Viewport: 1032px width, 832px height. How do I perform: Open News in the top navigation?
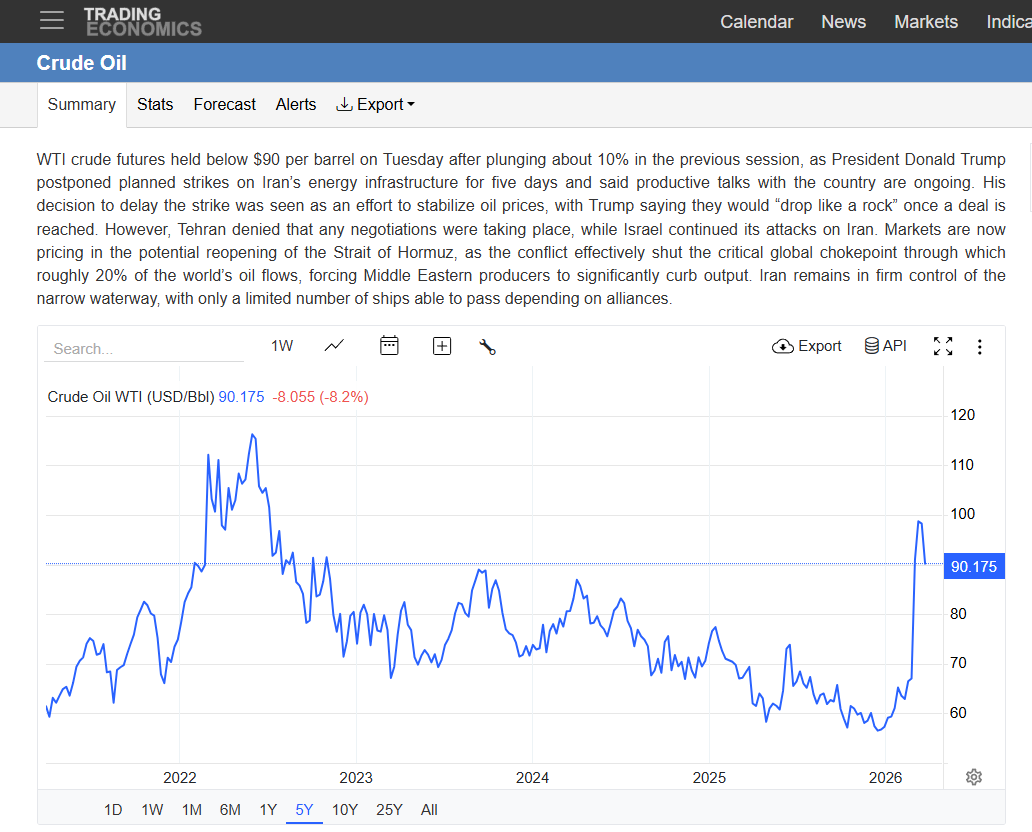coord(843,22)
